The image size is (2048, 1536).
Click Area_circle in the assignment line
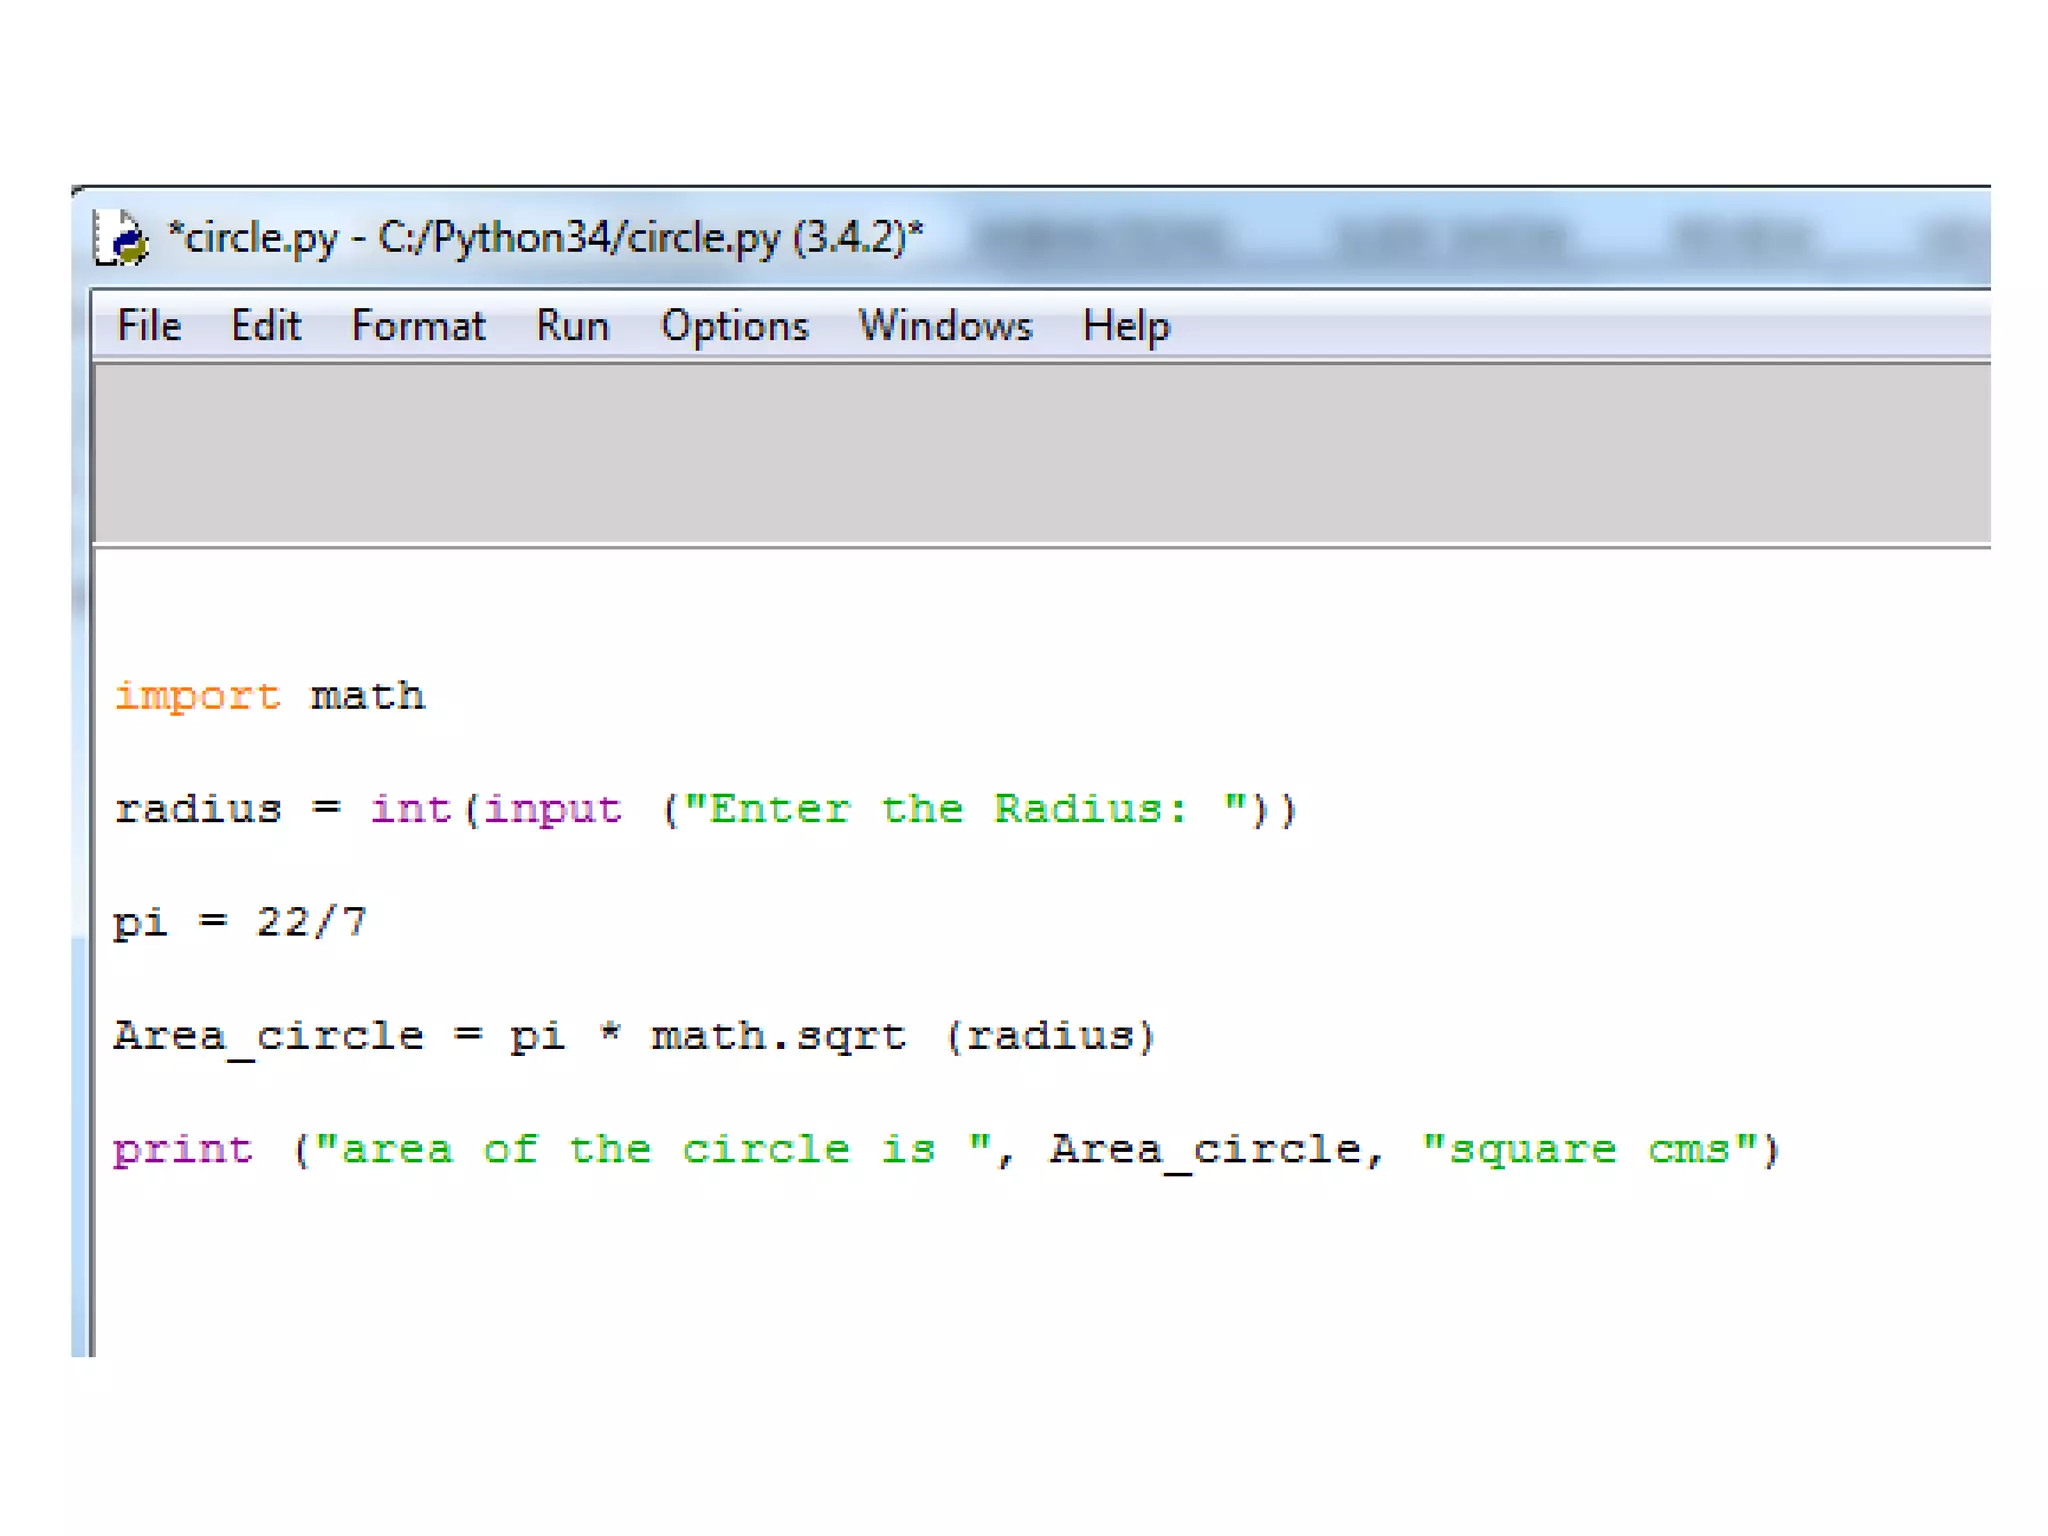point(268,1036)
